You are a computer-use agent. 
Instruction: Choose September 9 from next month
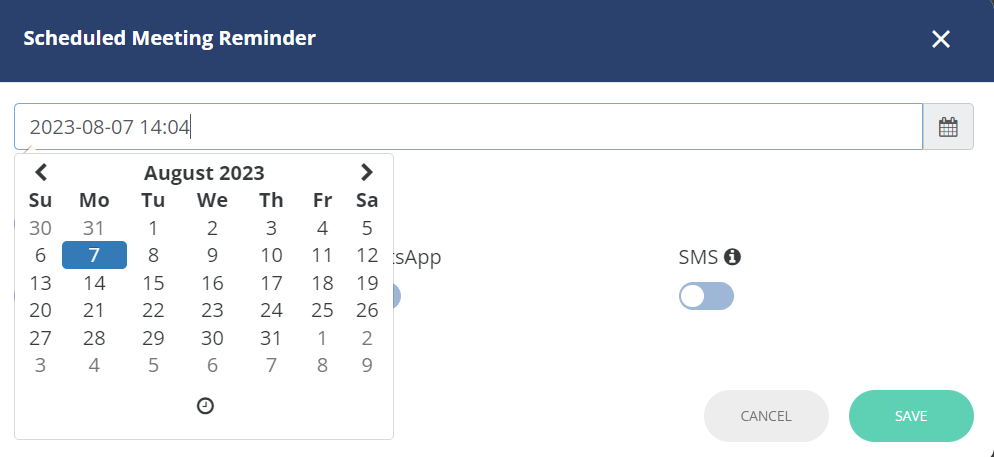point(367,365)
